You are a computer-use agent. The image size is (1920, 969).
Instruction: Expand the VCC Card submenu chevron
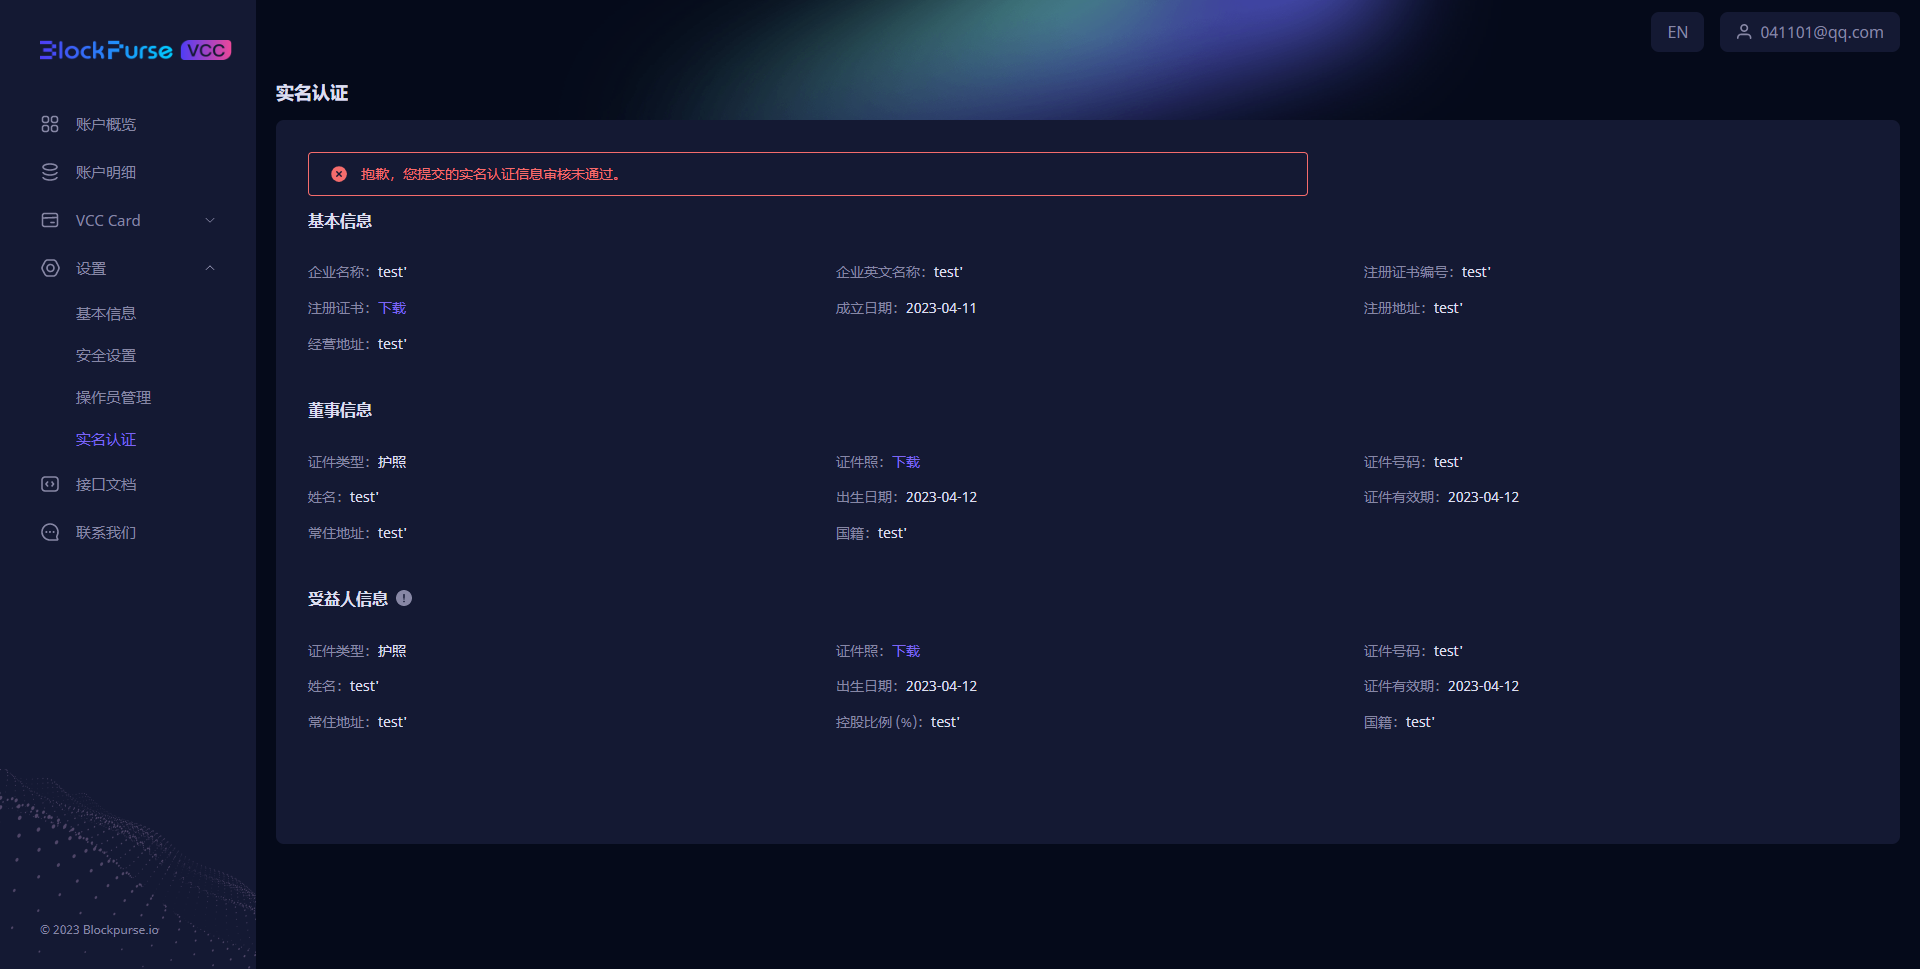[210, 220]
